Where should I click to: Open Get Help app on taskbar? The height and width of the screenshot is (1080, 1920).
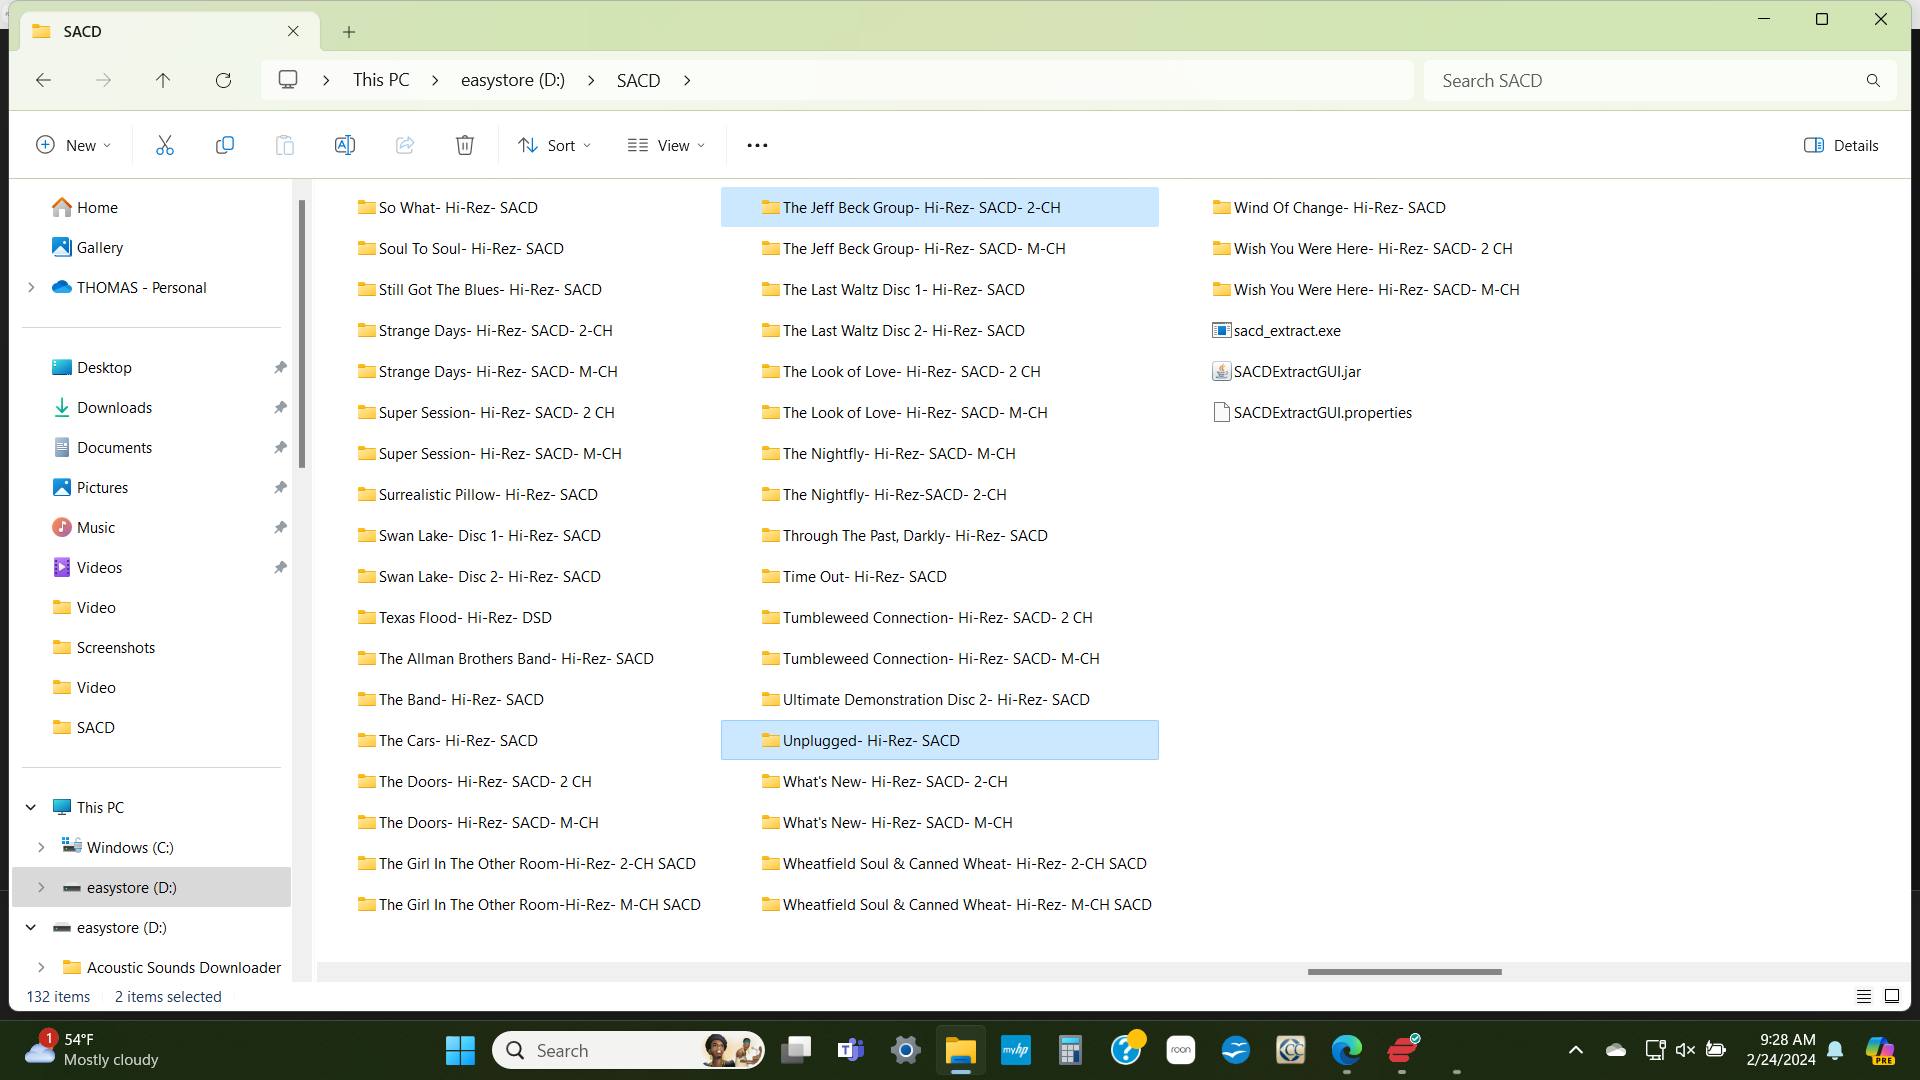1126,1050
